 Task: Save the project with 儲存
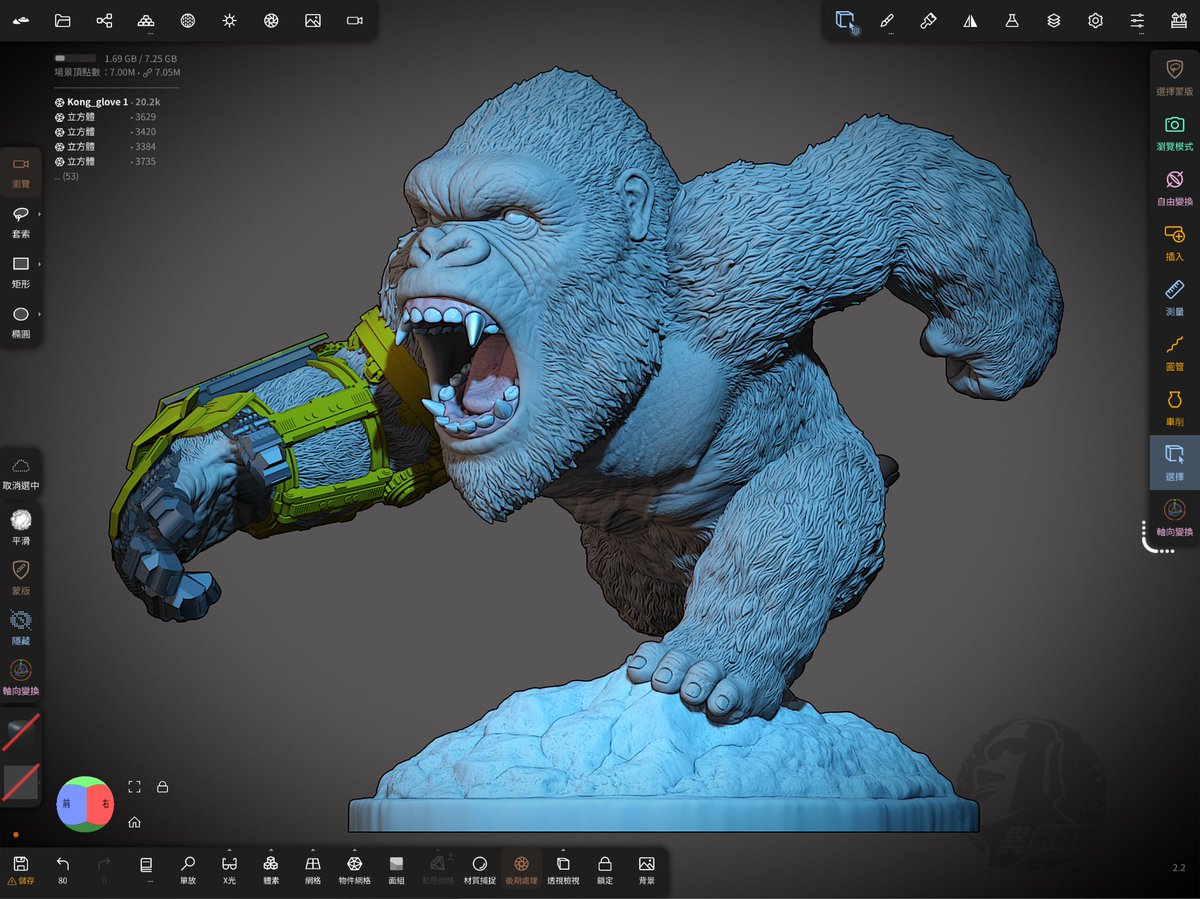[x=21, y=869]
